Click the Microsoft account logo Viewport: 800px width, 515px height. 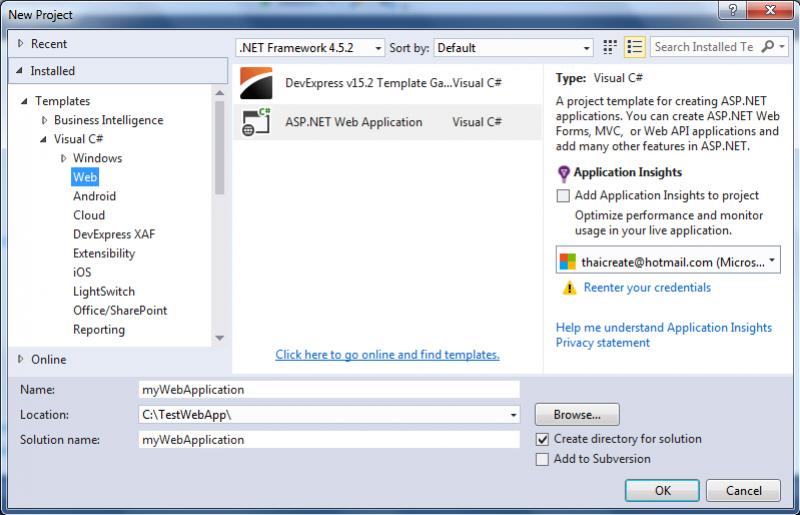click(x=567, y=262)
